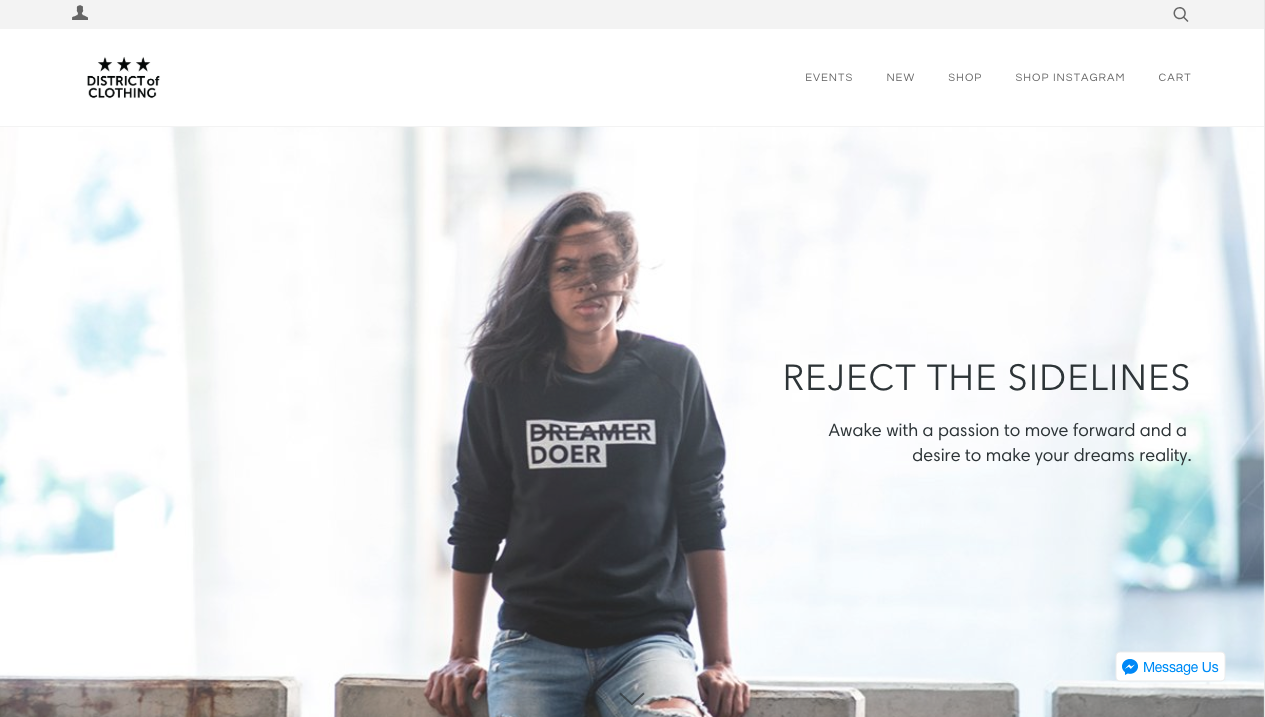Screen dimensions: 1265x717
Task: Click the search magnifier icon
Action: point(1181,14)
